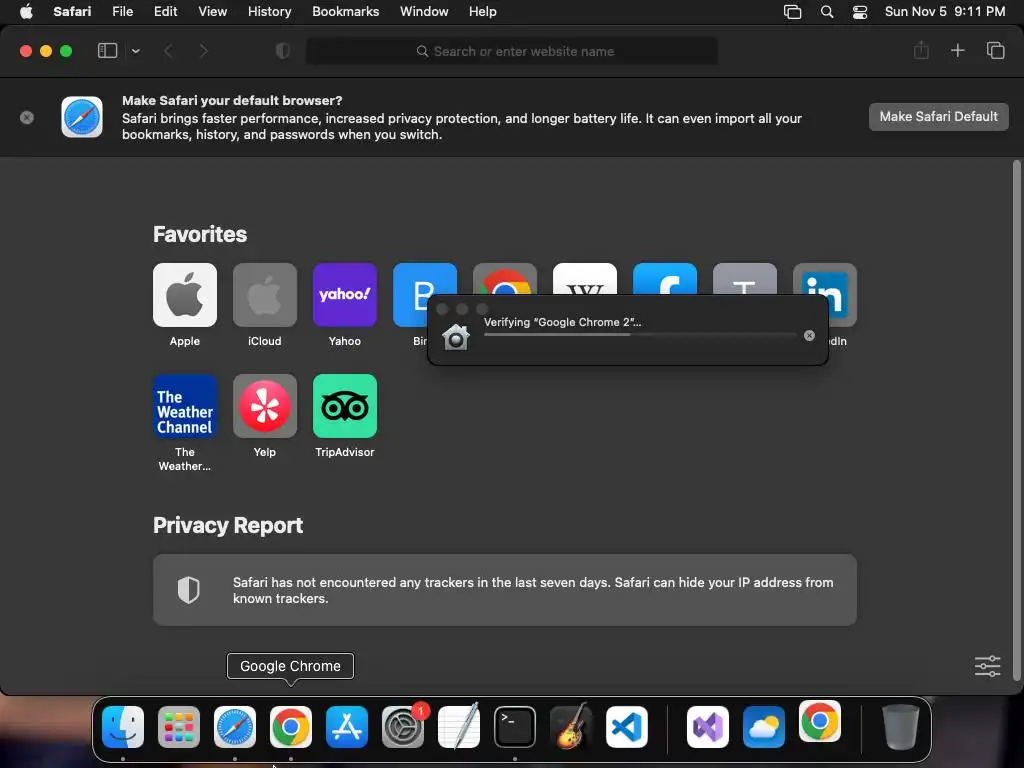
Task: Open the Bookmarks menu
Action: (x=345, y=12)
